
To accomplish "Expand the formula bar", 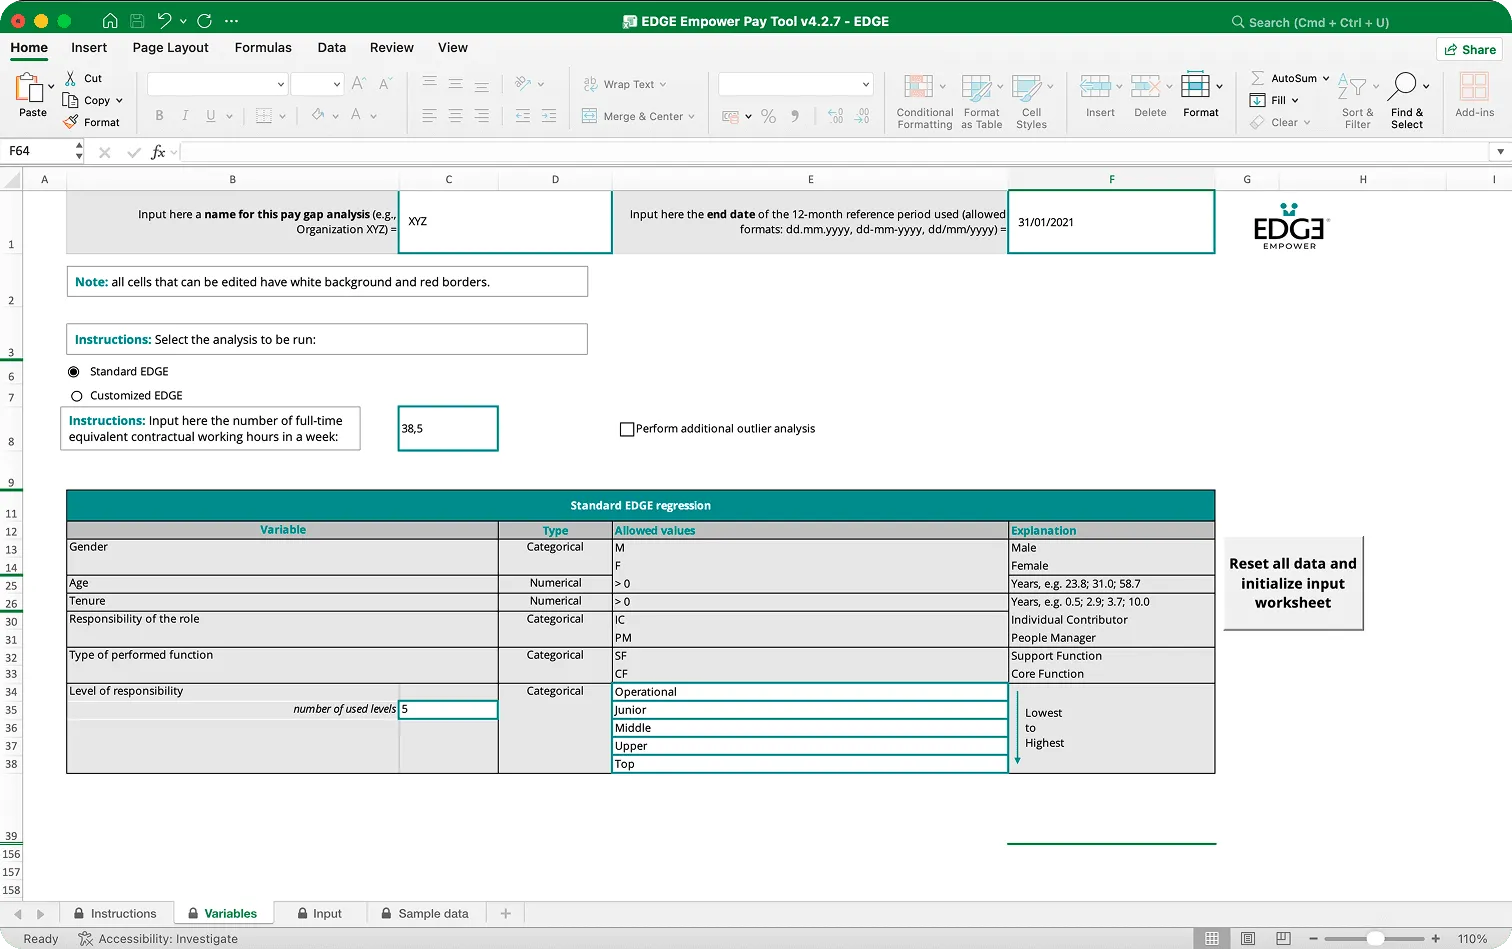I will (1499, 152).
